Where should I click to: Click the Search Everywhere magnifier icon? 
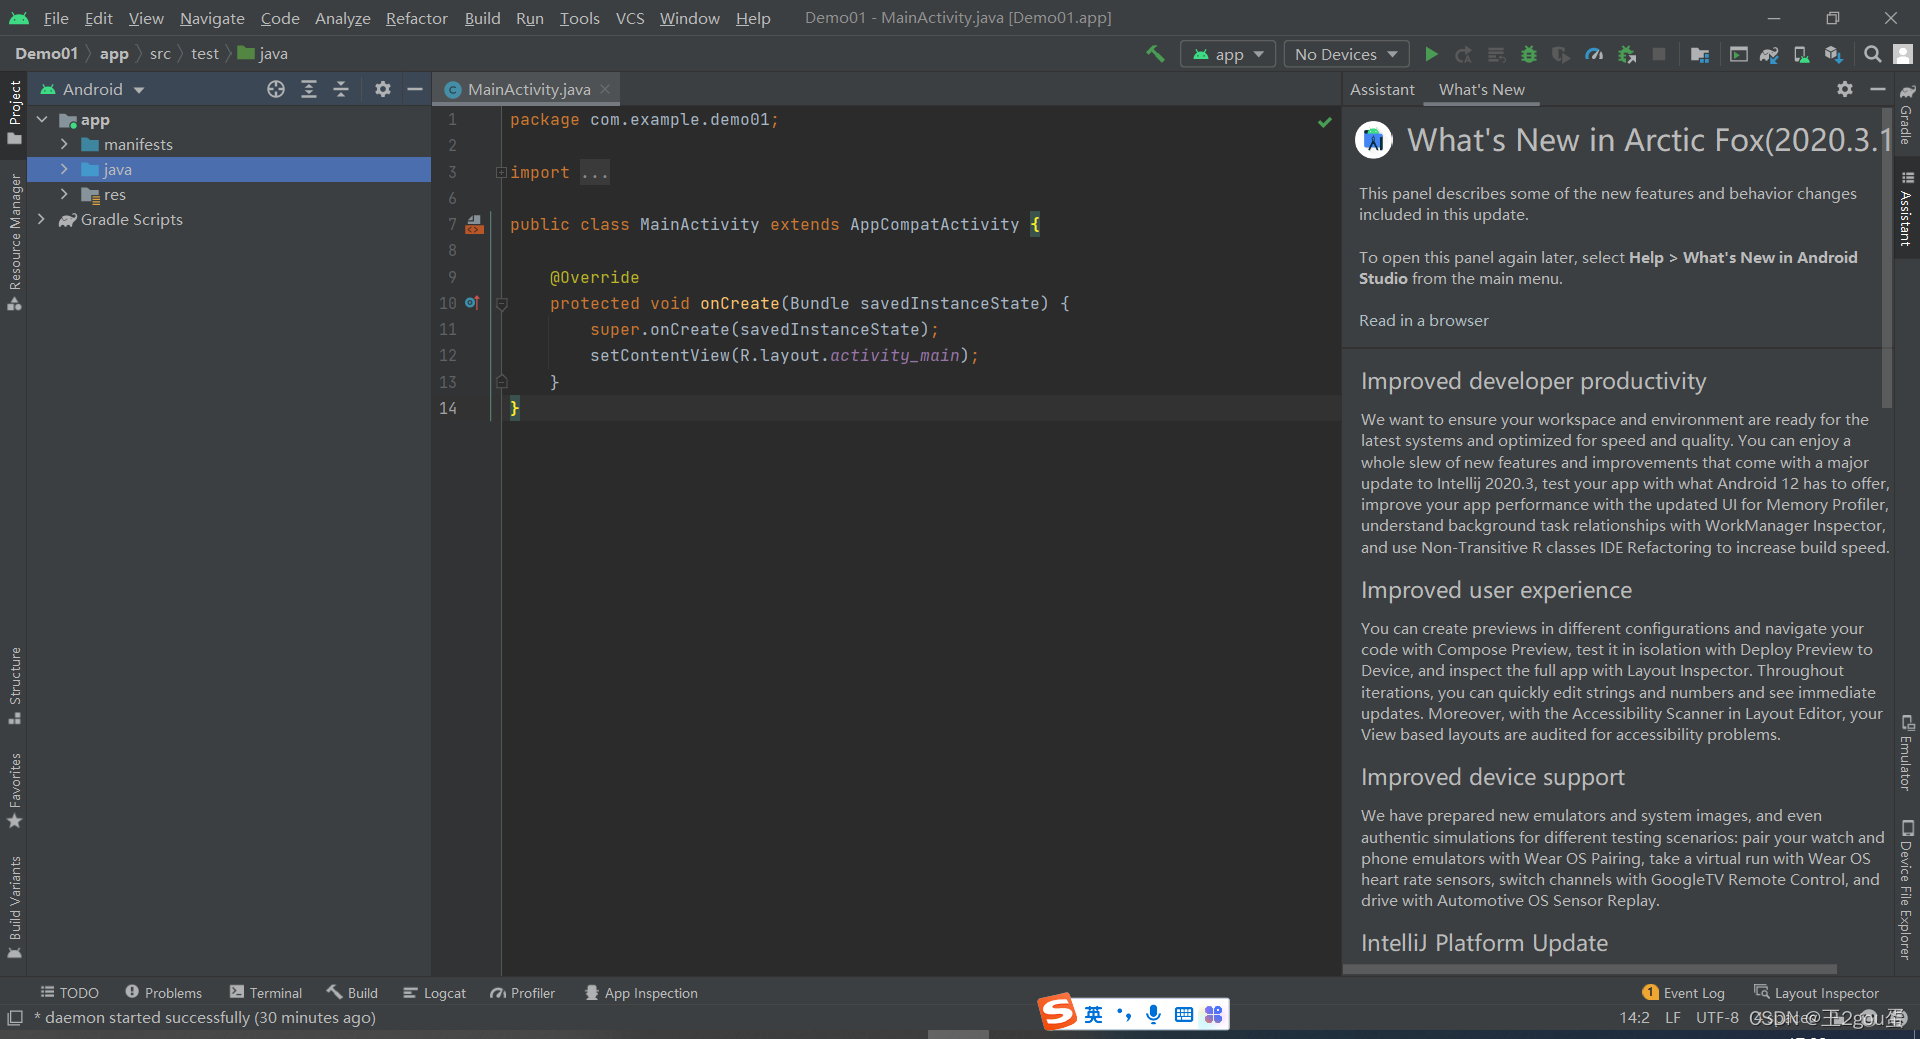tap(1872, 54)
